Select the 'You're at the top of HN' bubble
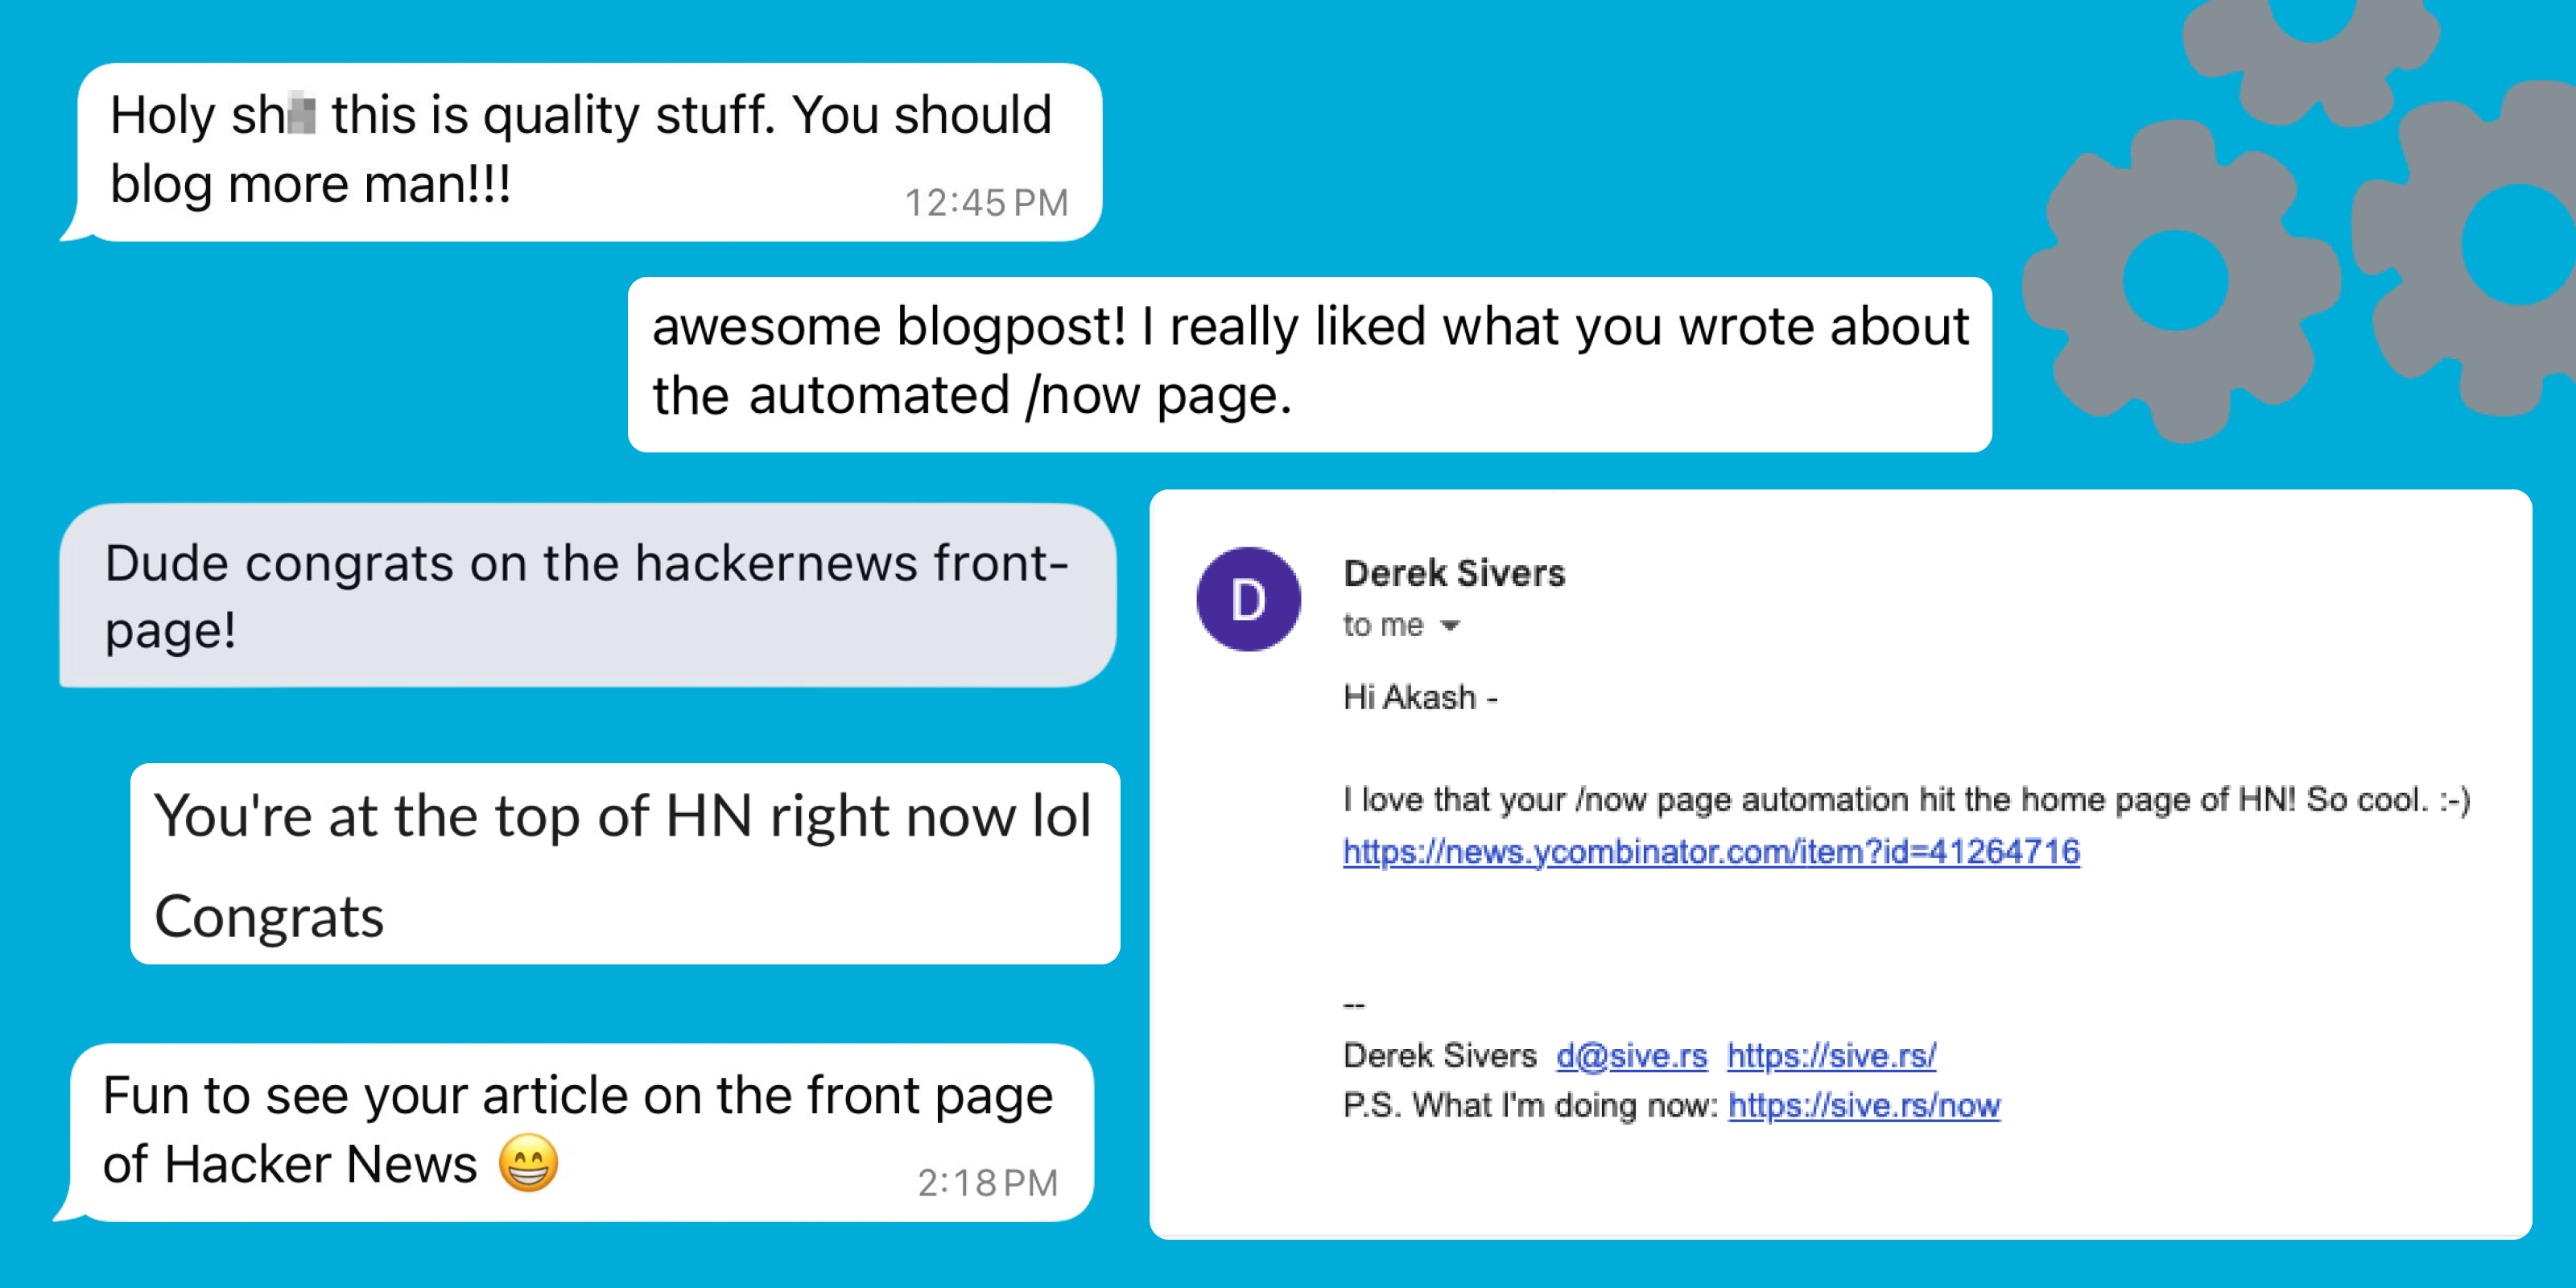The image size is (2576, 1288). [x=625, y=864]
